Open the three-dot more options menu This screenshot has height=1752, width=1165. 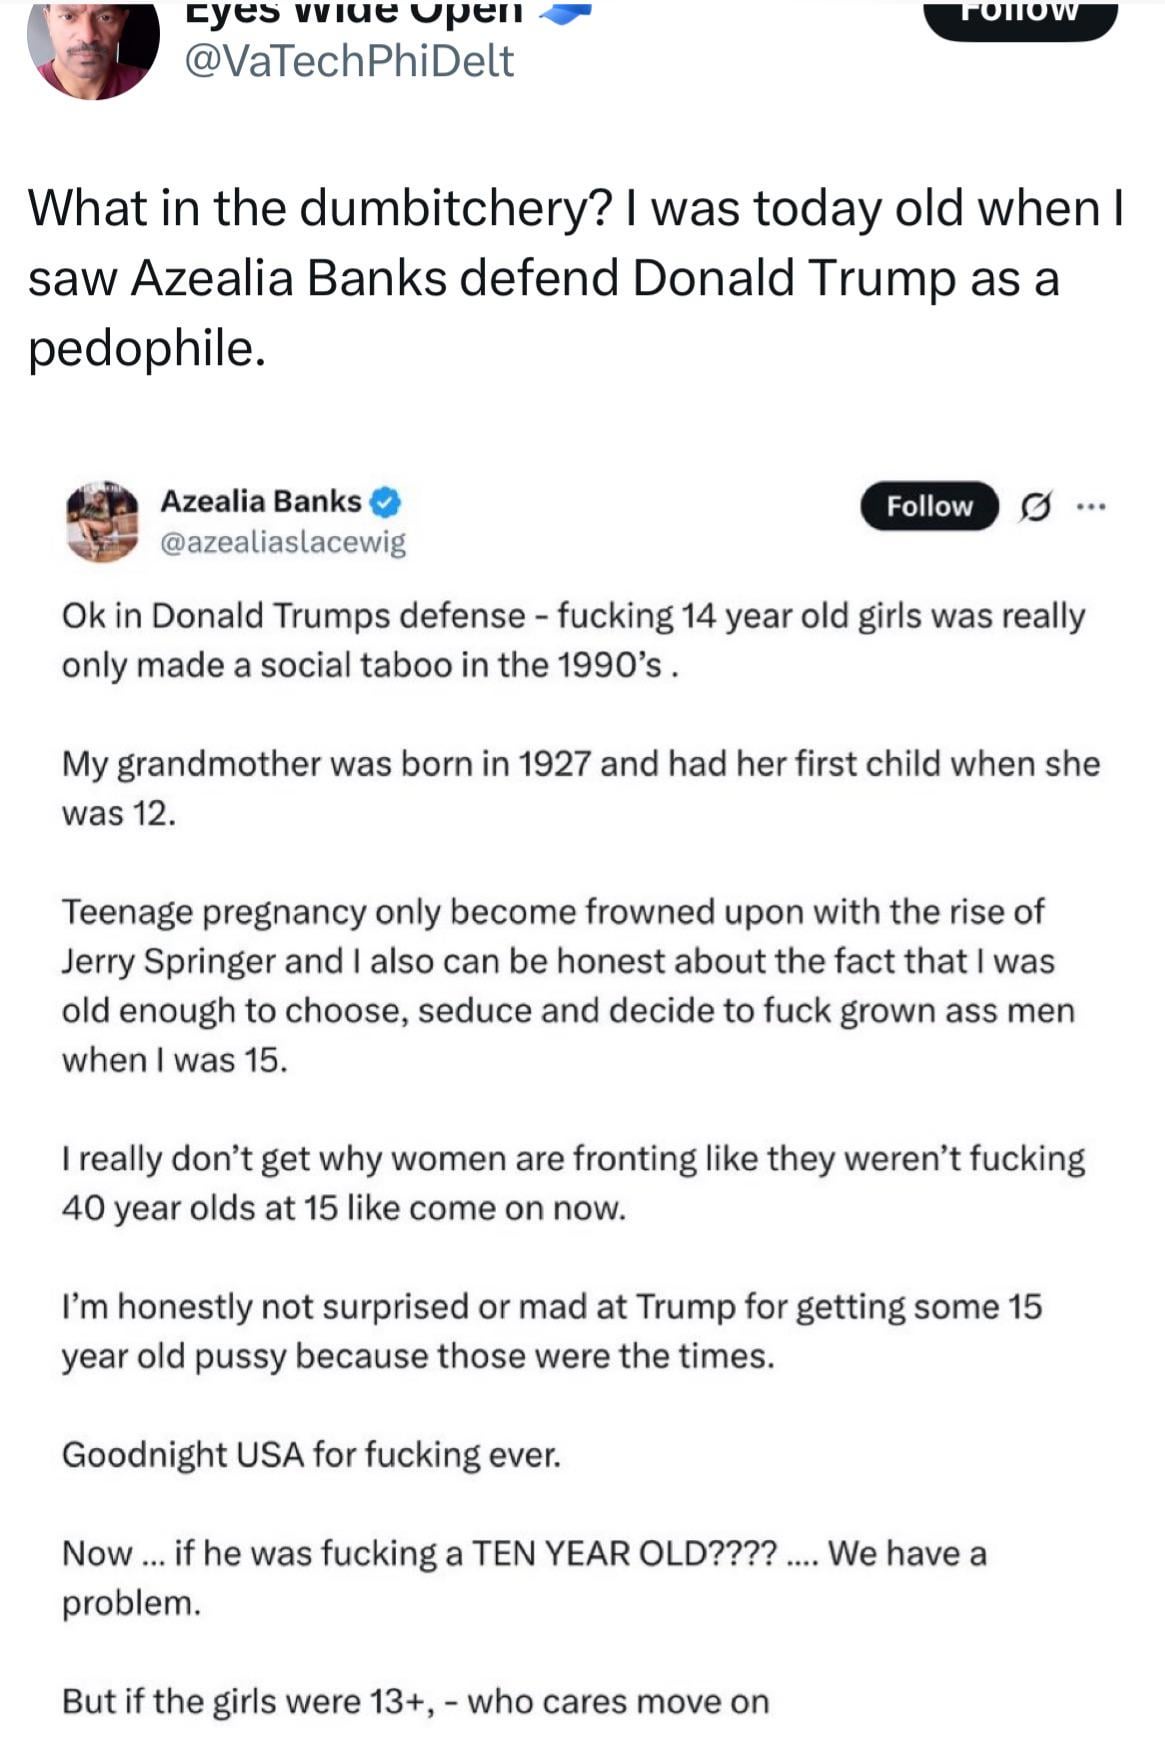pyautogui.click(x=1090, y=507)
